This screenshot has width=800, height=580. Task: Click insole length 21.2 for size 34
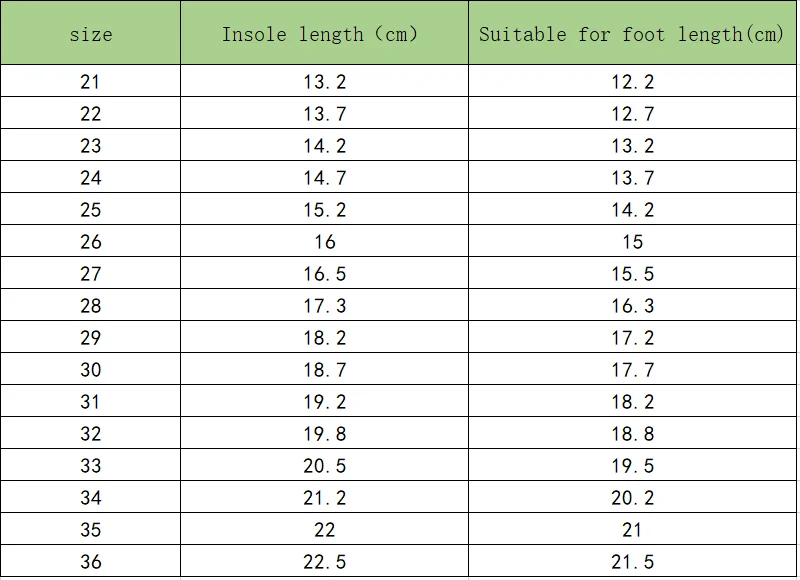pyautogui.click(x=324, y=498)
